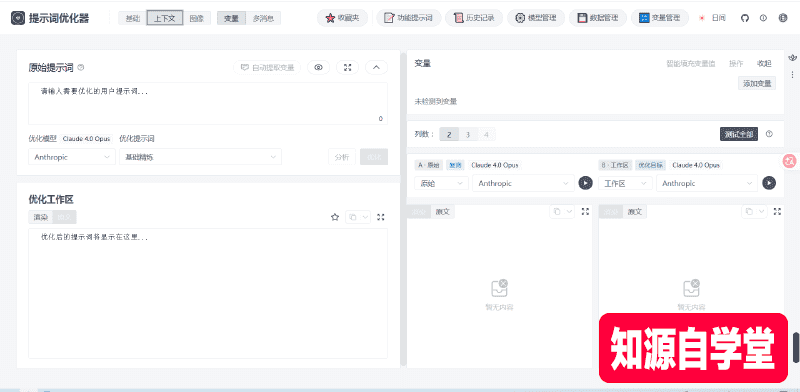Image resolution: width=800 pixels, height=392 pixels.
Task: Select 渲染 view in 优化工作区
Action: tap(41, 217)
